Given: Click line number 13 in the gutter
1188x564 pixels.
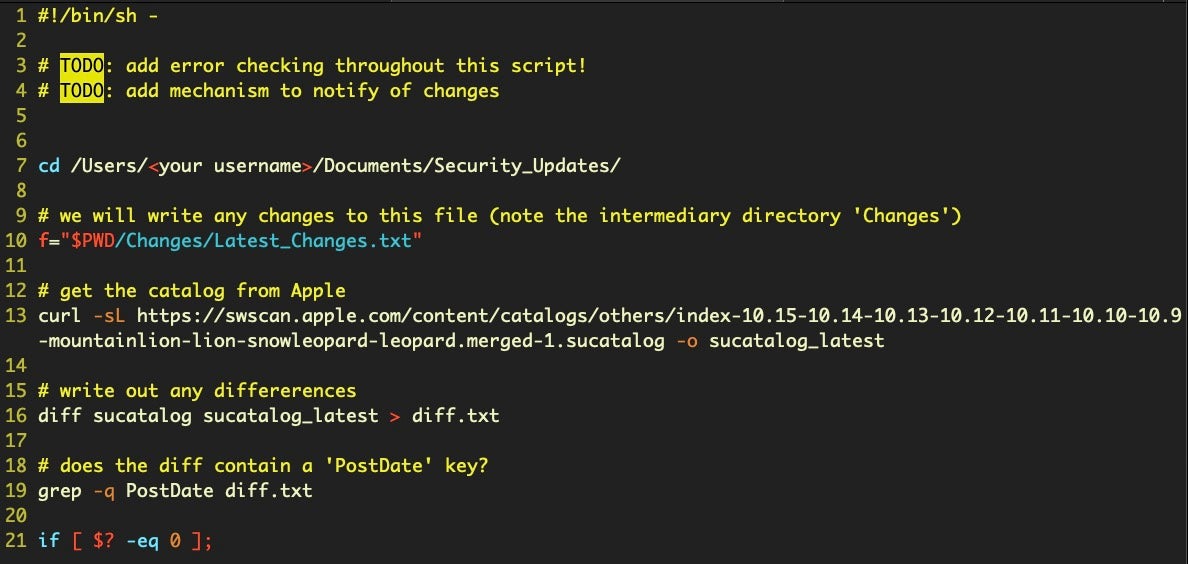Looking at the screenshot, I should pos(15,316).
